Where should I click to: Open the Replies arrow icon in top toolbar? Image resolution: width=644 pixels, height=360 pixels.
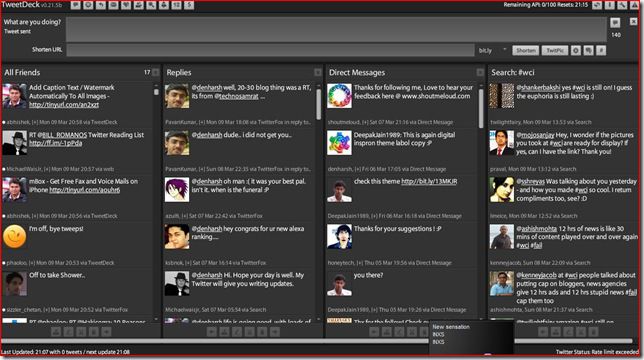tap(101, 5)
